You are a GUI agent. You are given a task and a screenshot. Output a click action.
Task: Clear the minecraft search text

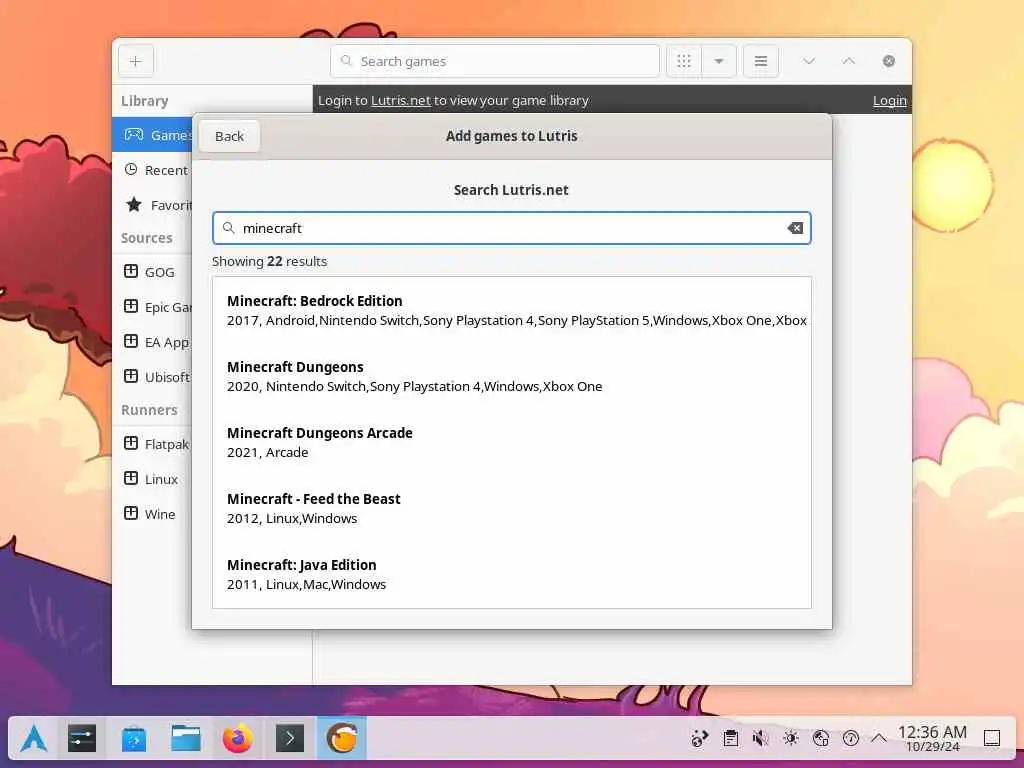click(x=795, y=228)
